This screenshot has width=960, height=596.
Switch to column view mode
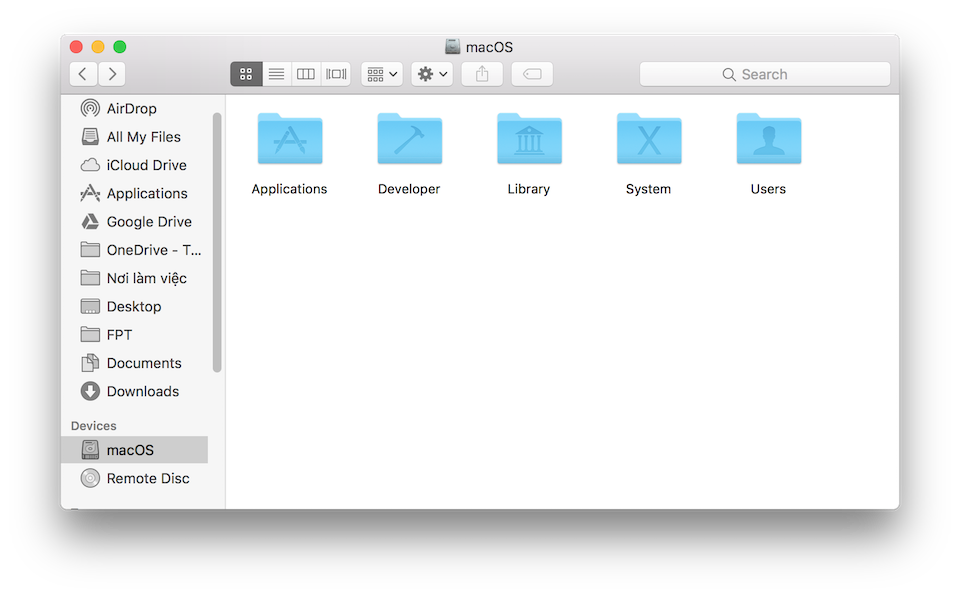tap(306, 74)
